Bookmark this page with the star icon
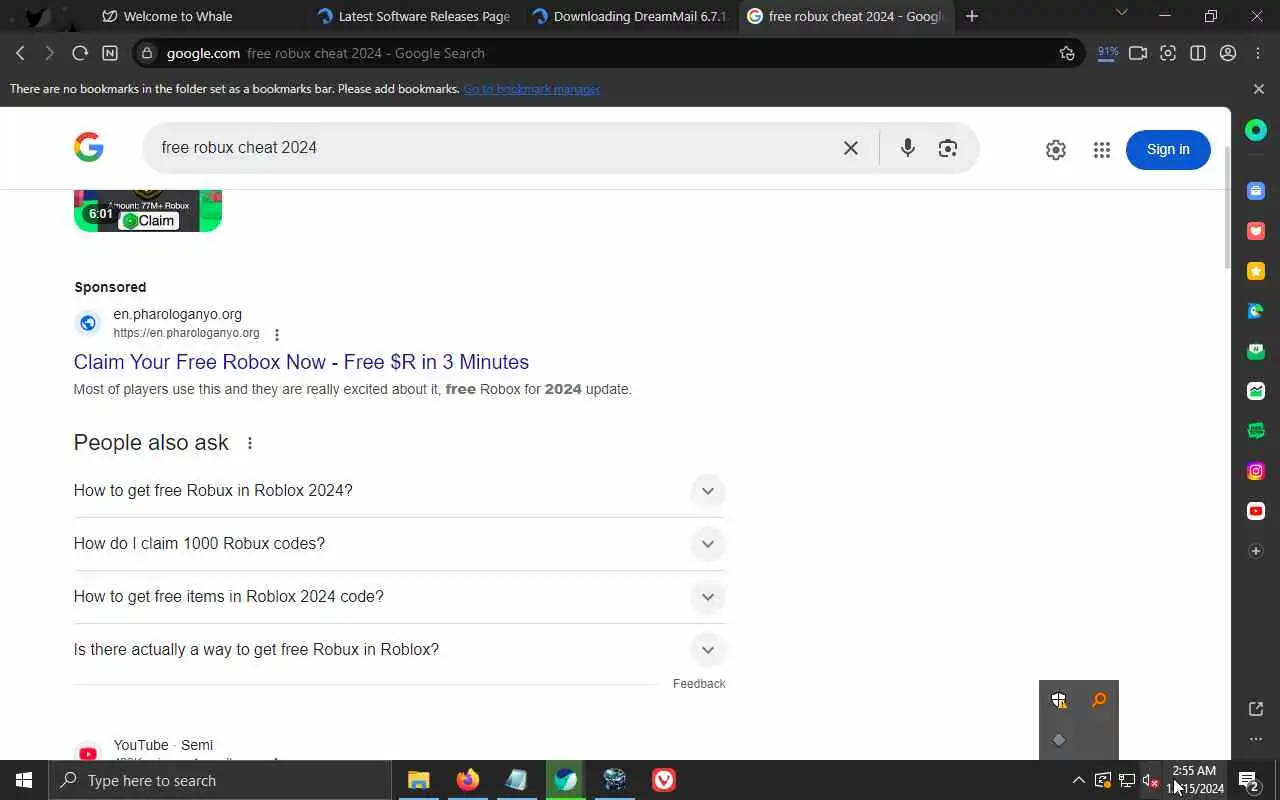 (x=1067, y=53)
